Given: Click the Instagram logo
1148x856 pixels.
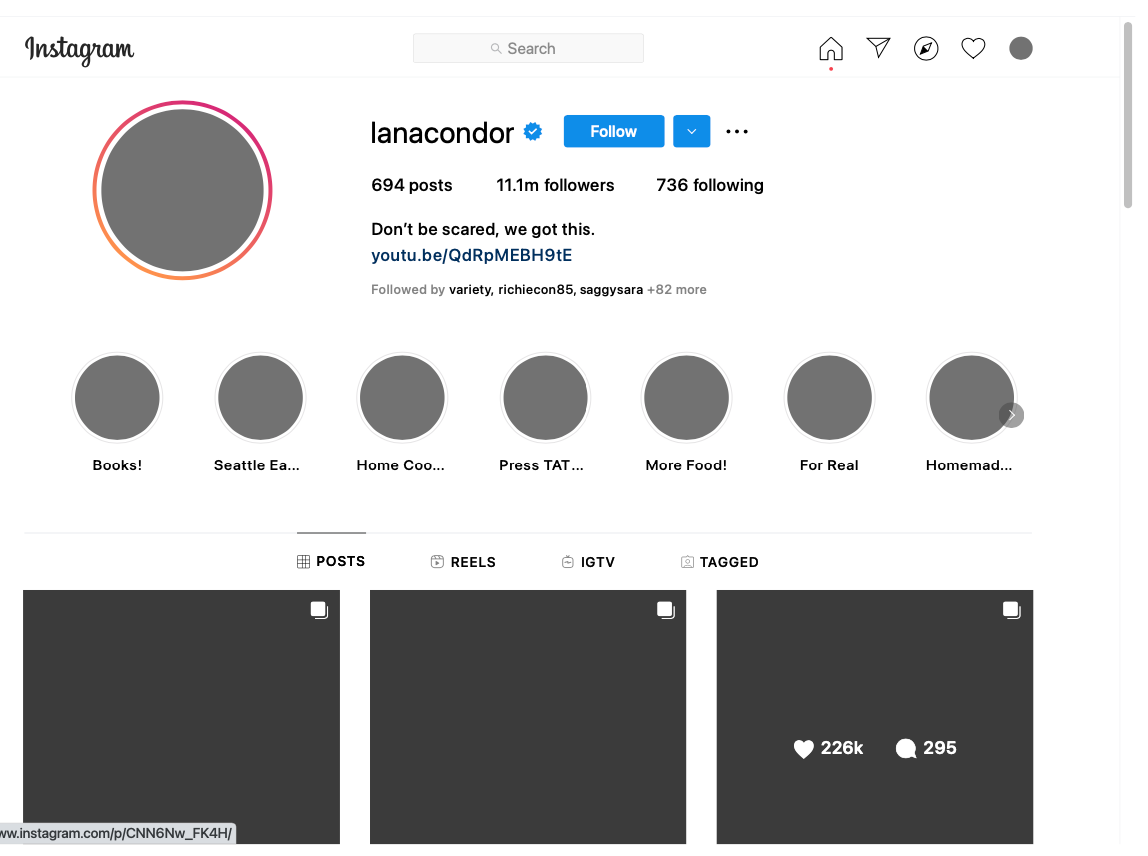Looking at the screenshot, I should 79,50.
